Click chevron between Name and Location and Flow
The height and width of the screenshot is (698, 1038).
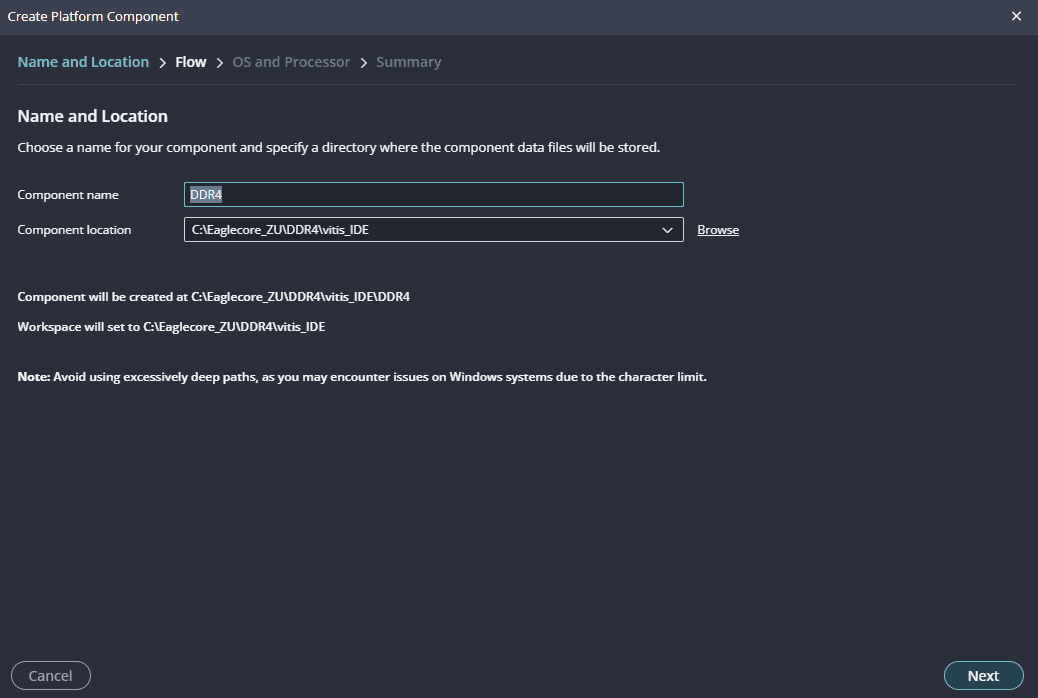[162, 62]
